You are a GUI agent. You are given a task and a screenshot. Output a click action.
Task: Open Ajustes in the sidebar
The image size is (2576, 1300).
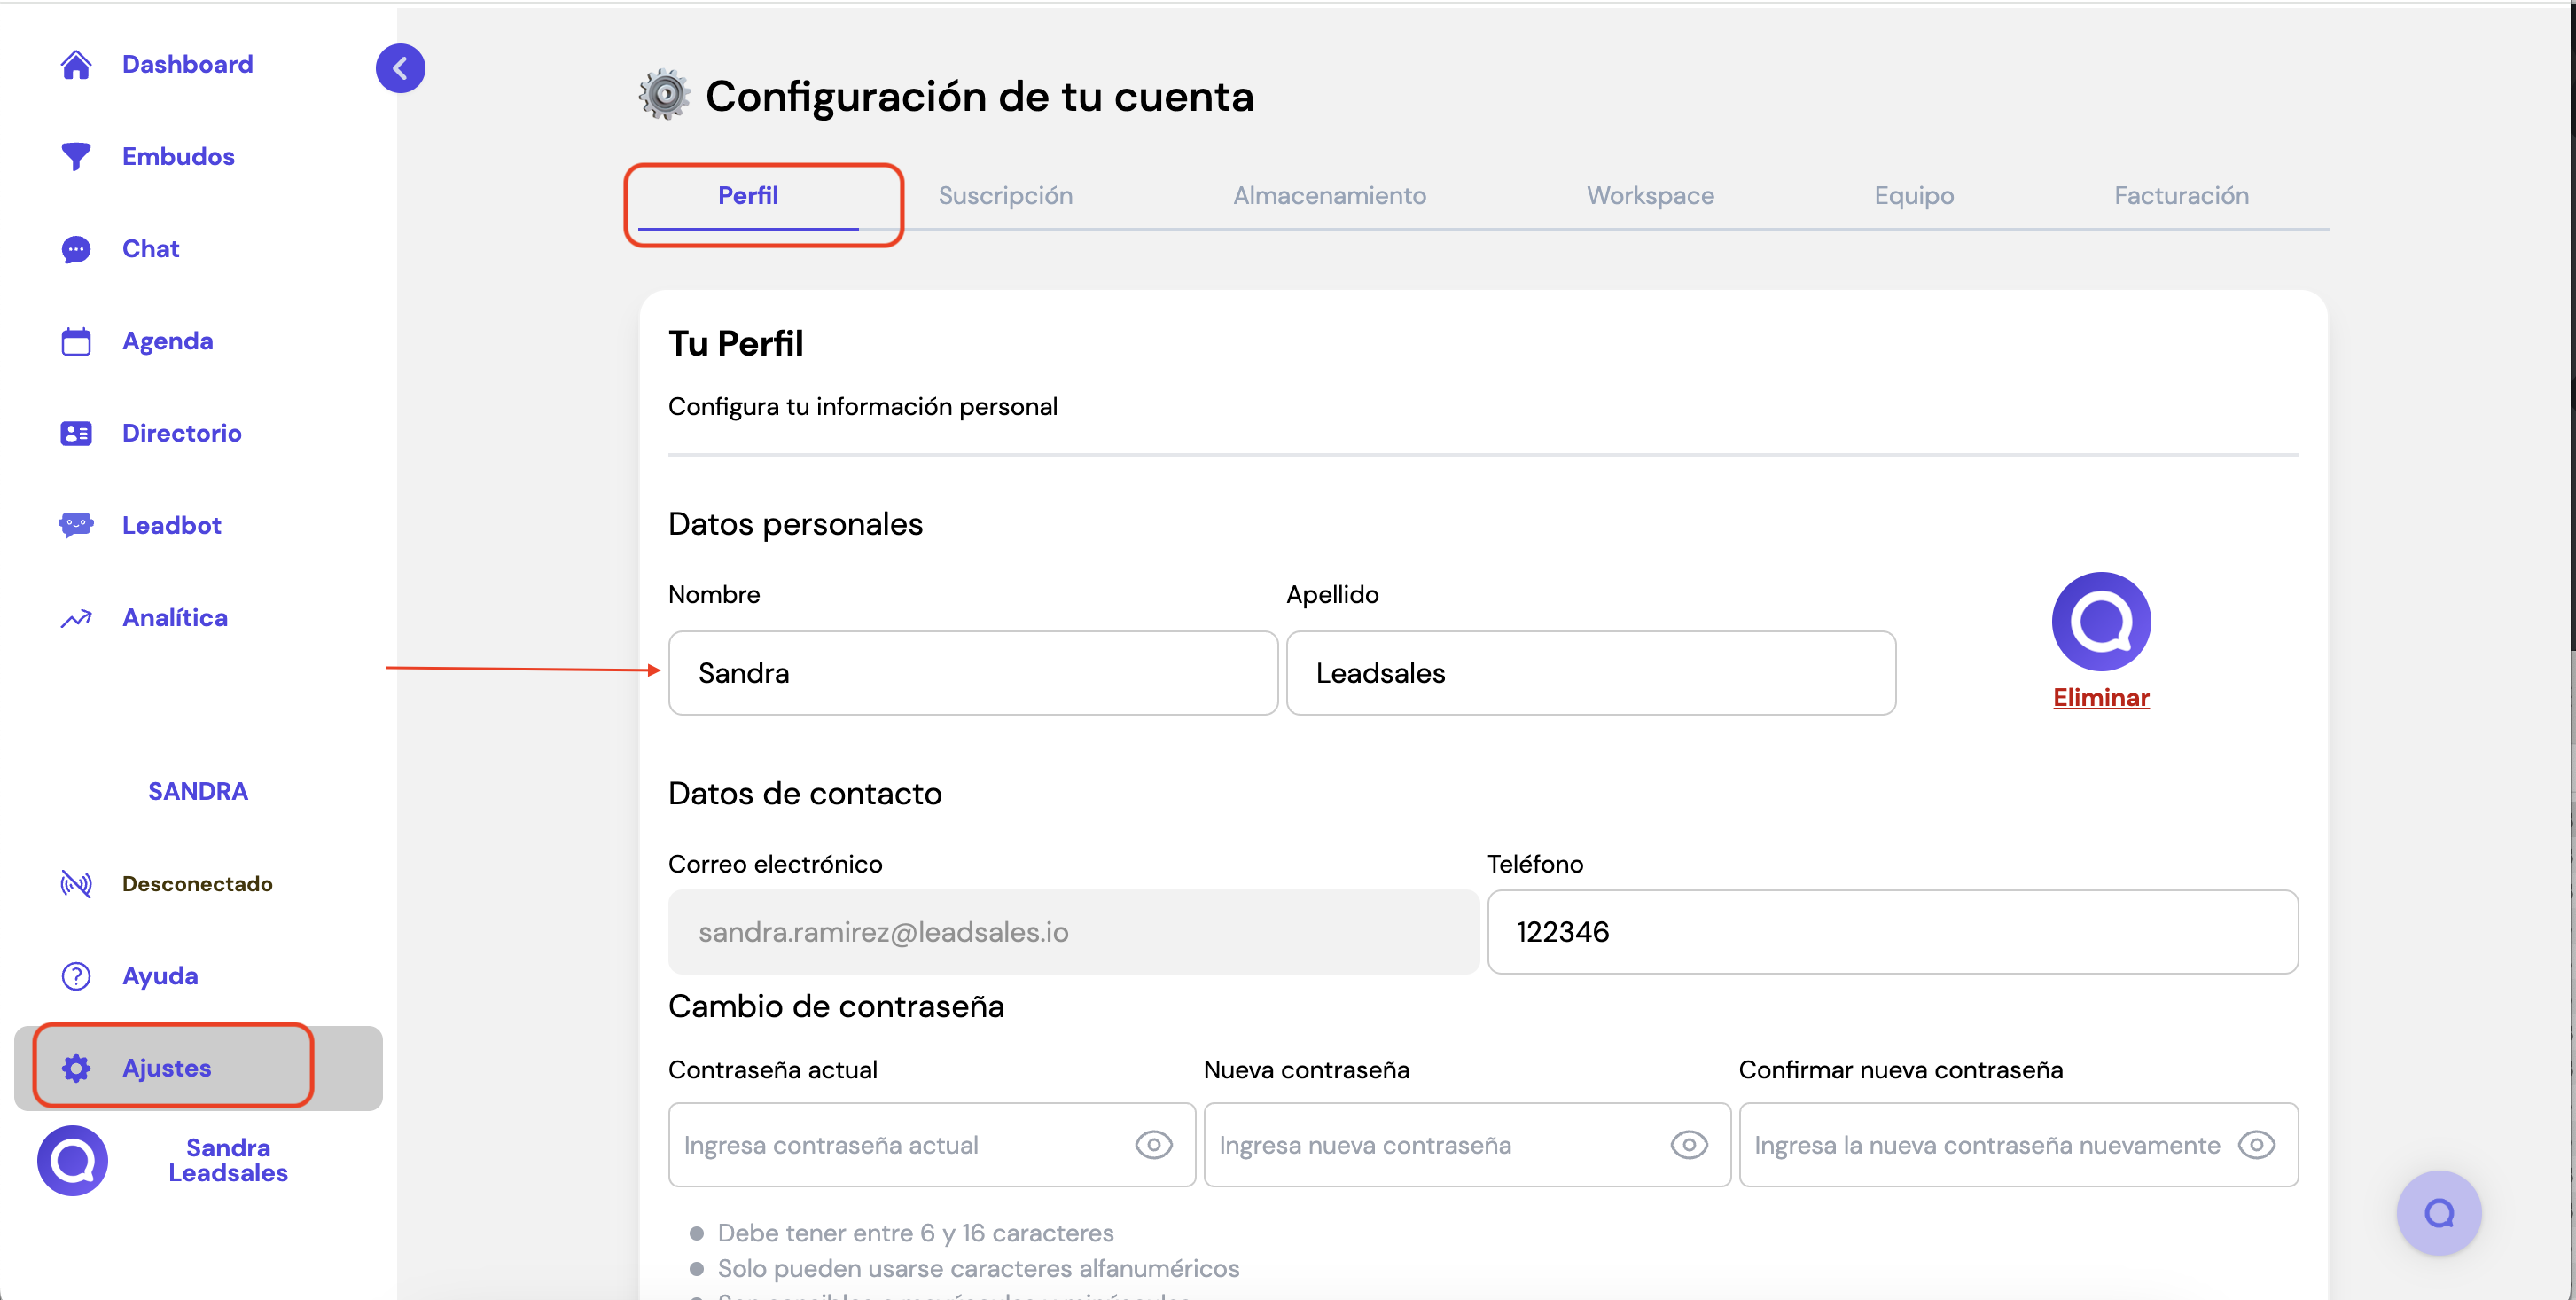[x=166, y=1068]
